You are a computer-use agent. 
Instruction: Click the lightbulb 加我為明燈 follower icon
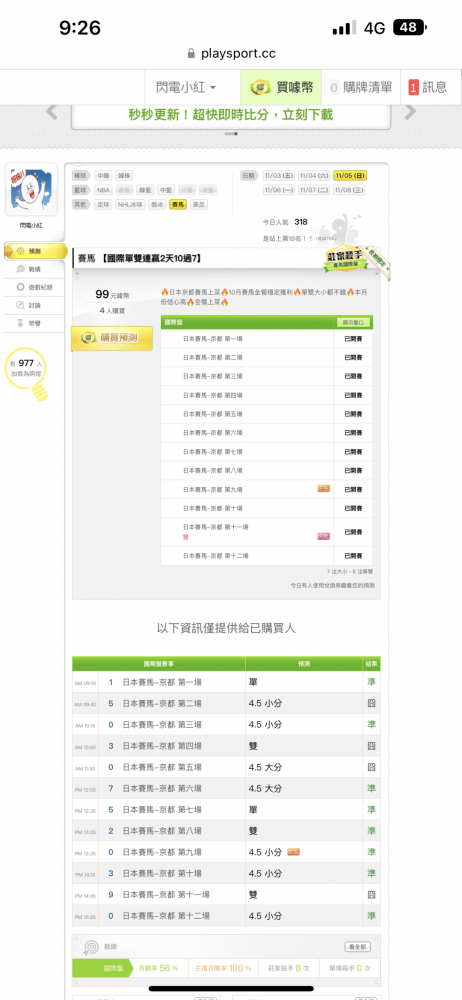point(26,374)
